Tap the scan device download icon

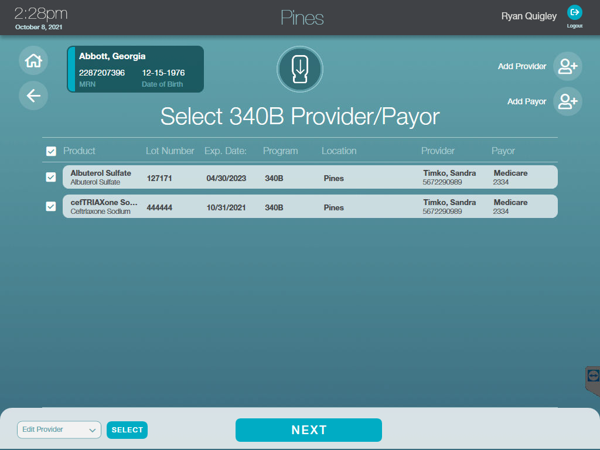[300, 69]
